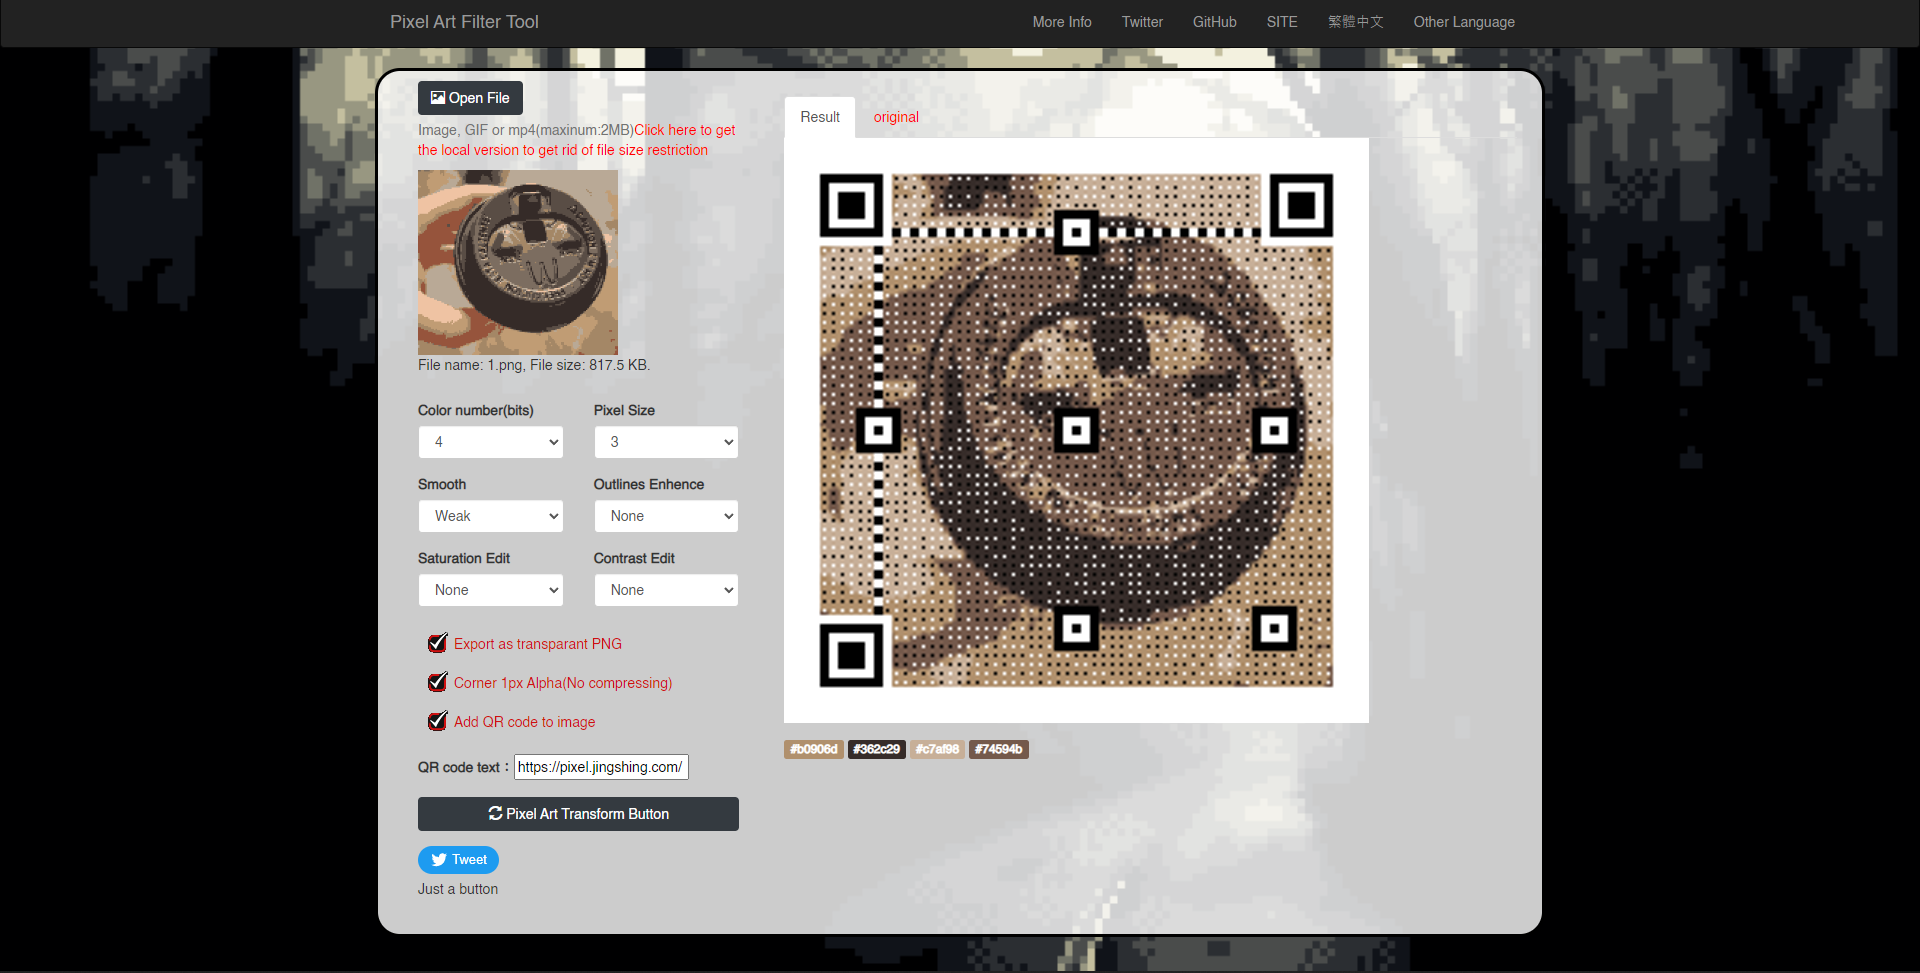Click the local version link text
Screen dimensions: 1920x973
pos(576,140)
